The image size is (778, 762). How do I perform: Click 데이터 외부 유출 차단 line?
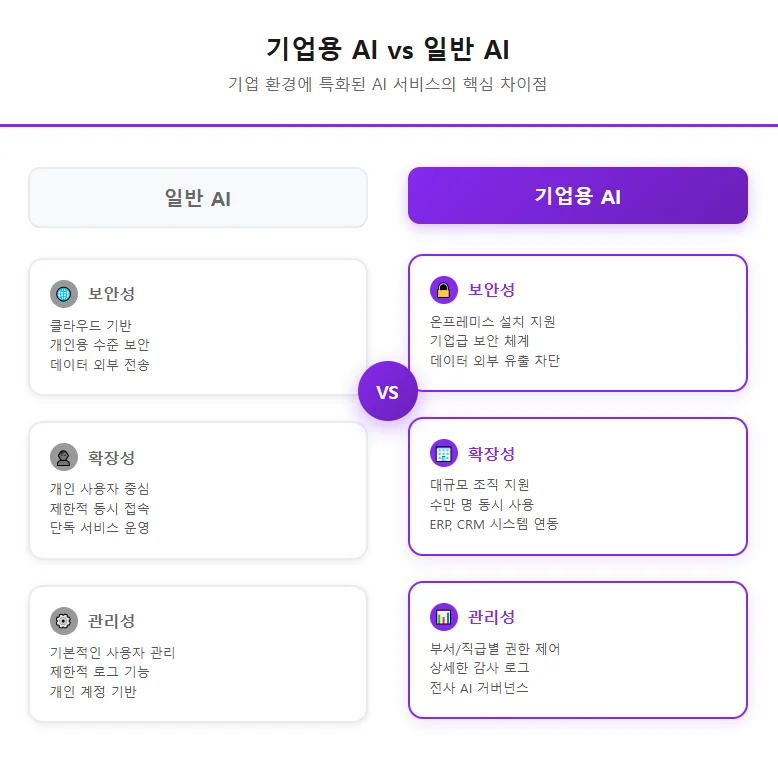(495, 360)
